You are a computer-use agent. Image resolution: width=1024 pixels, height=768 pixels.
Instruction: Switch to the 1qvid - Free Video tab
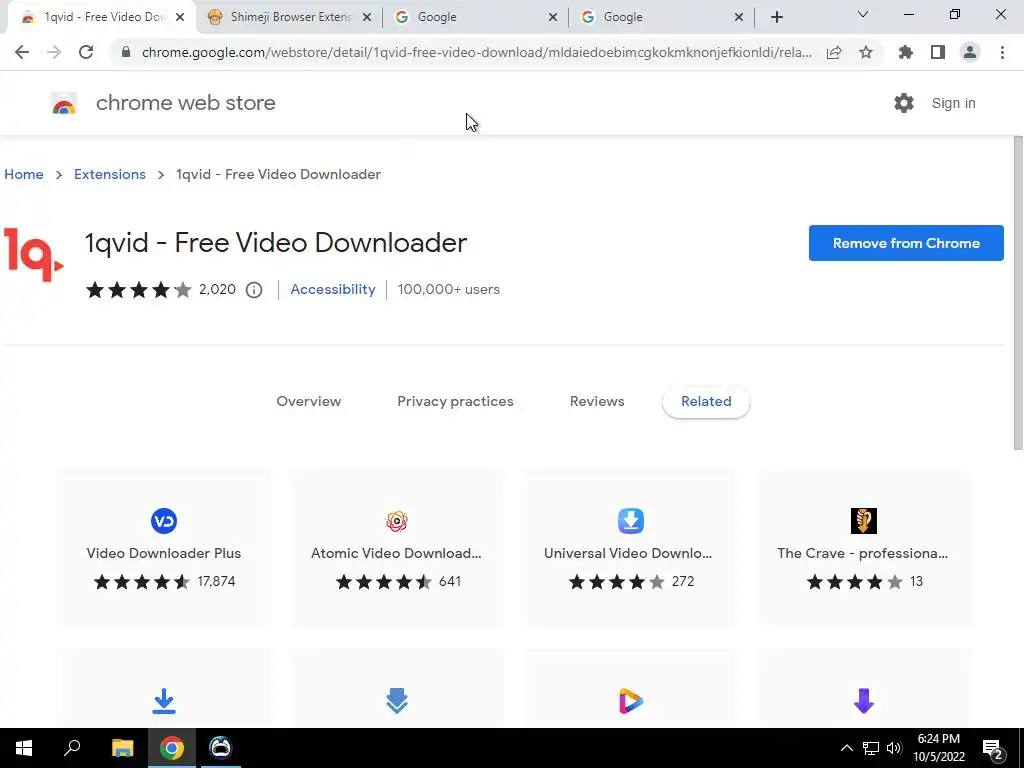coord(101,18)
